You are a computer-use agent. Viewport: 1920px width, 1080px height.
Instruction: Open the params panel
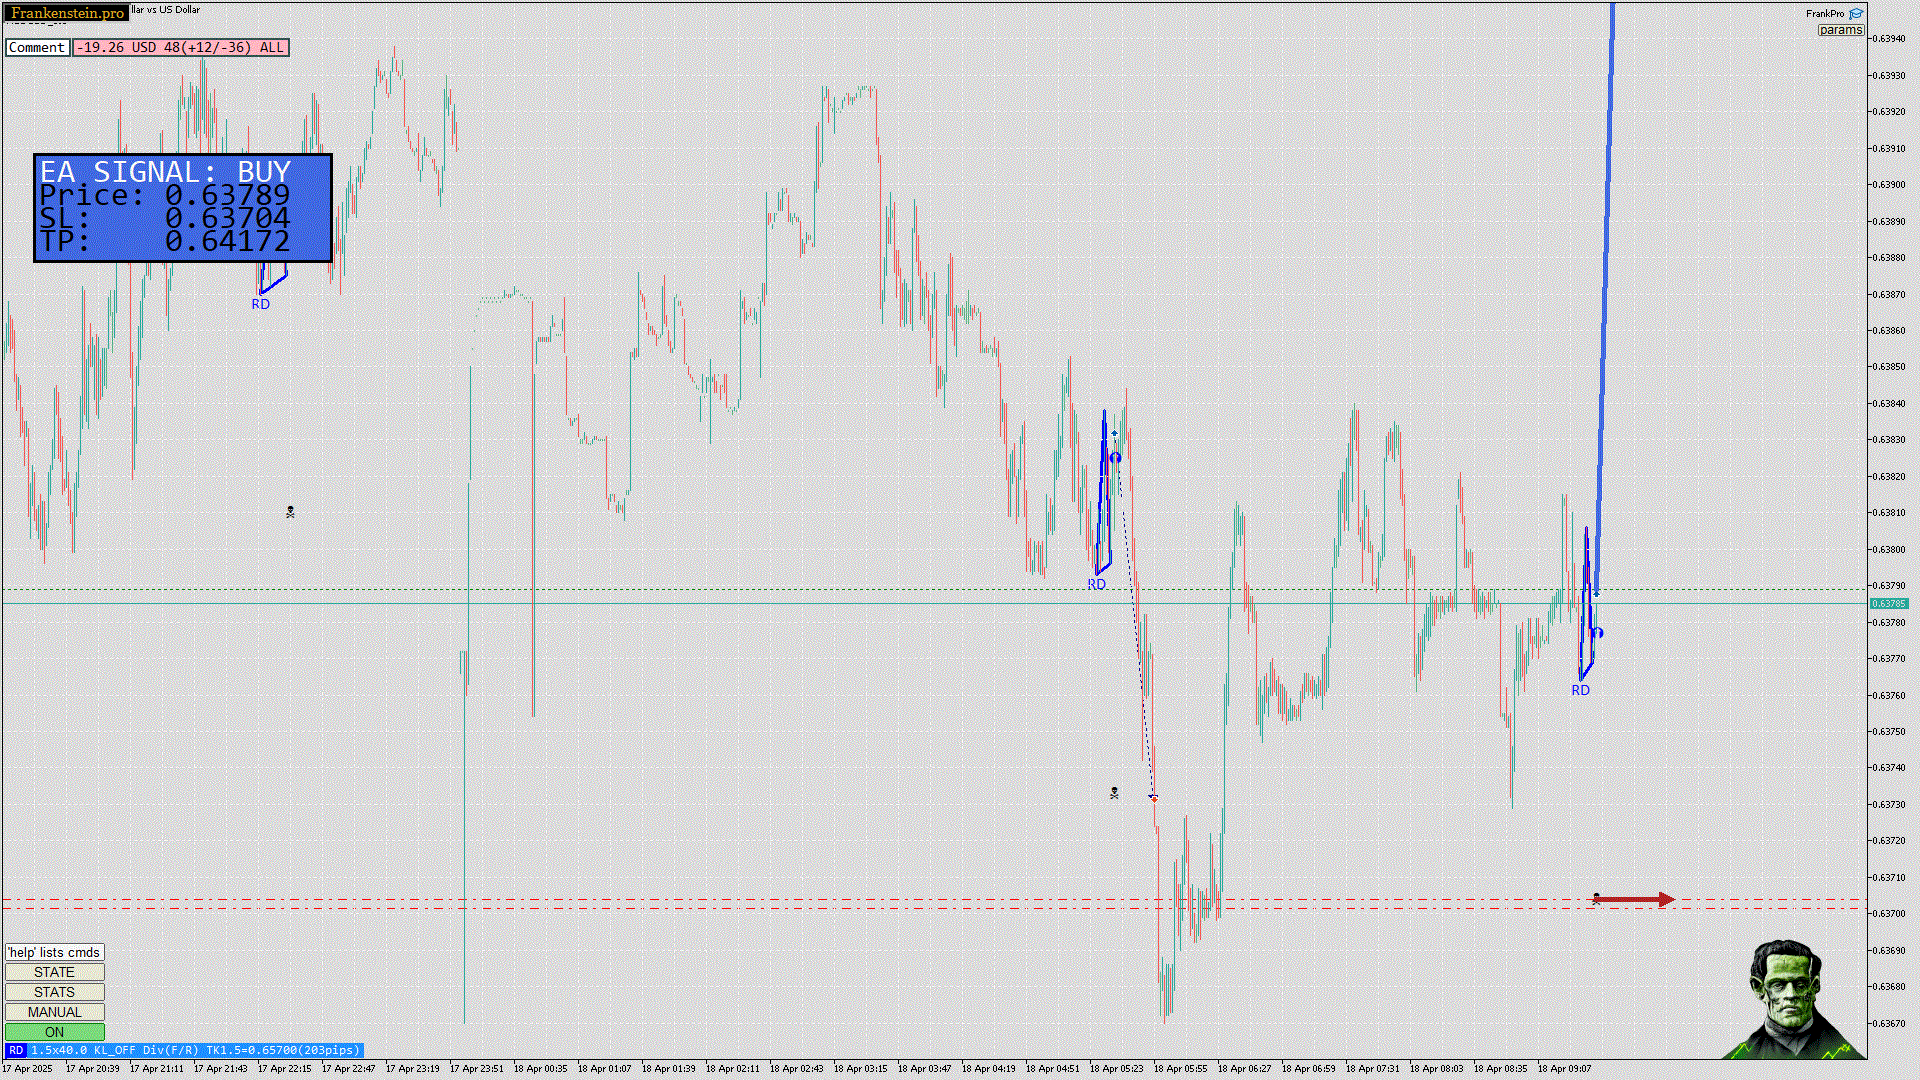(1840, 30)
